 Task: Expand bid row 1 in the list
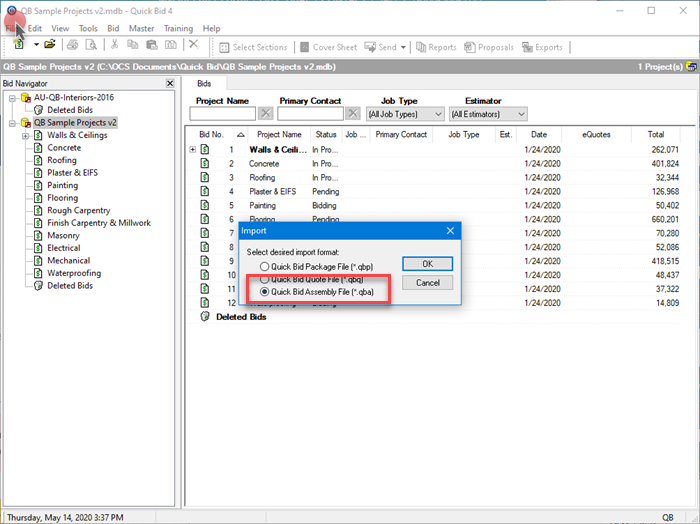(x=192, y=150)
